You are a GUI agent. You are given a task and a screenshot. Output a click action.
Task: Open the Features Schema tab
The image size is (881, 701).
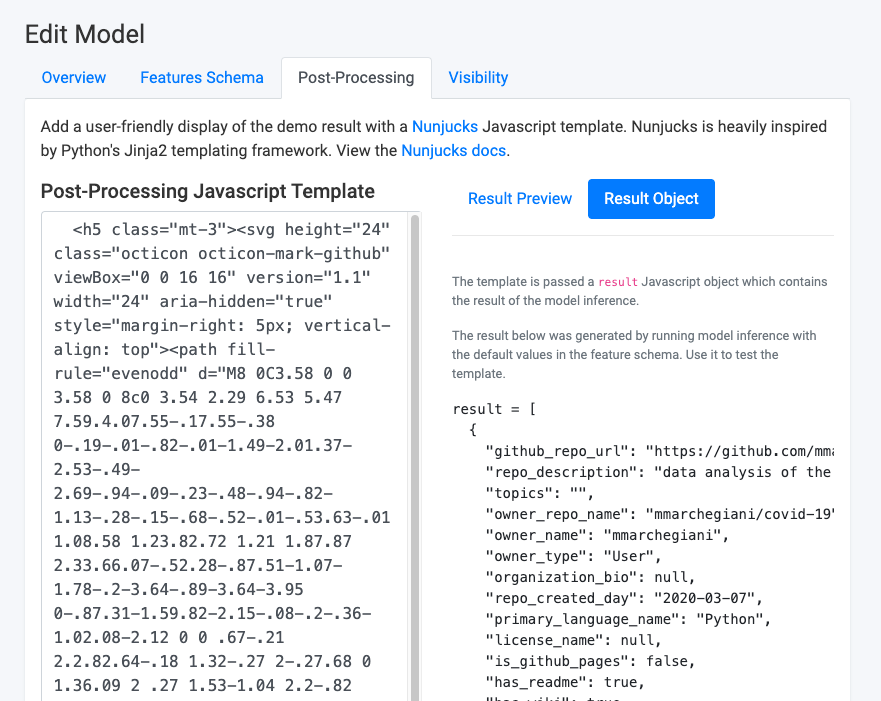[202, 78]
